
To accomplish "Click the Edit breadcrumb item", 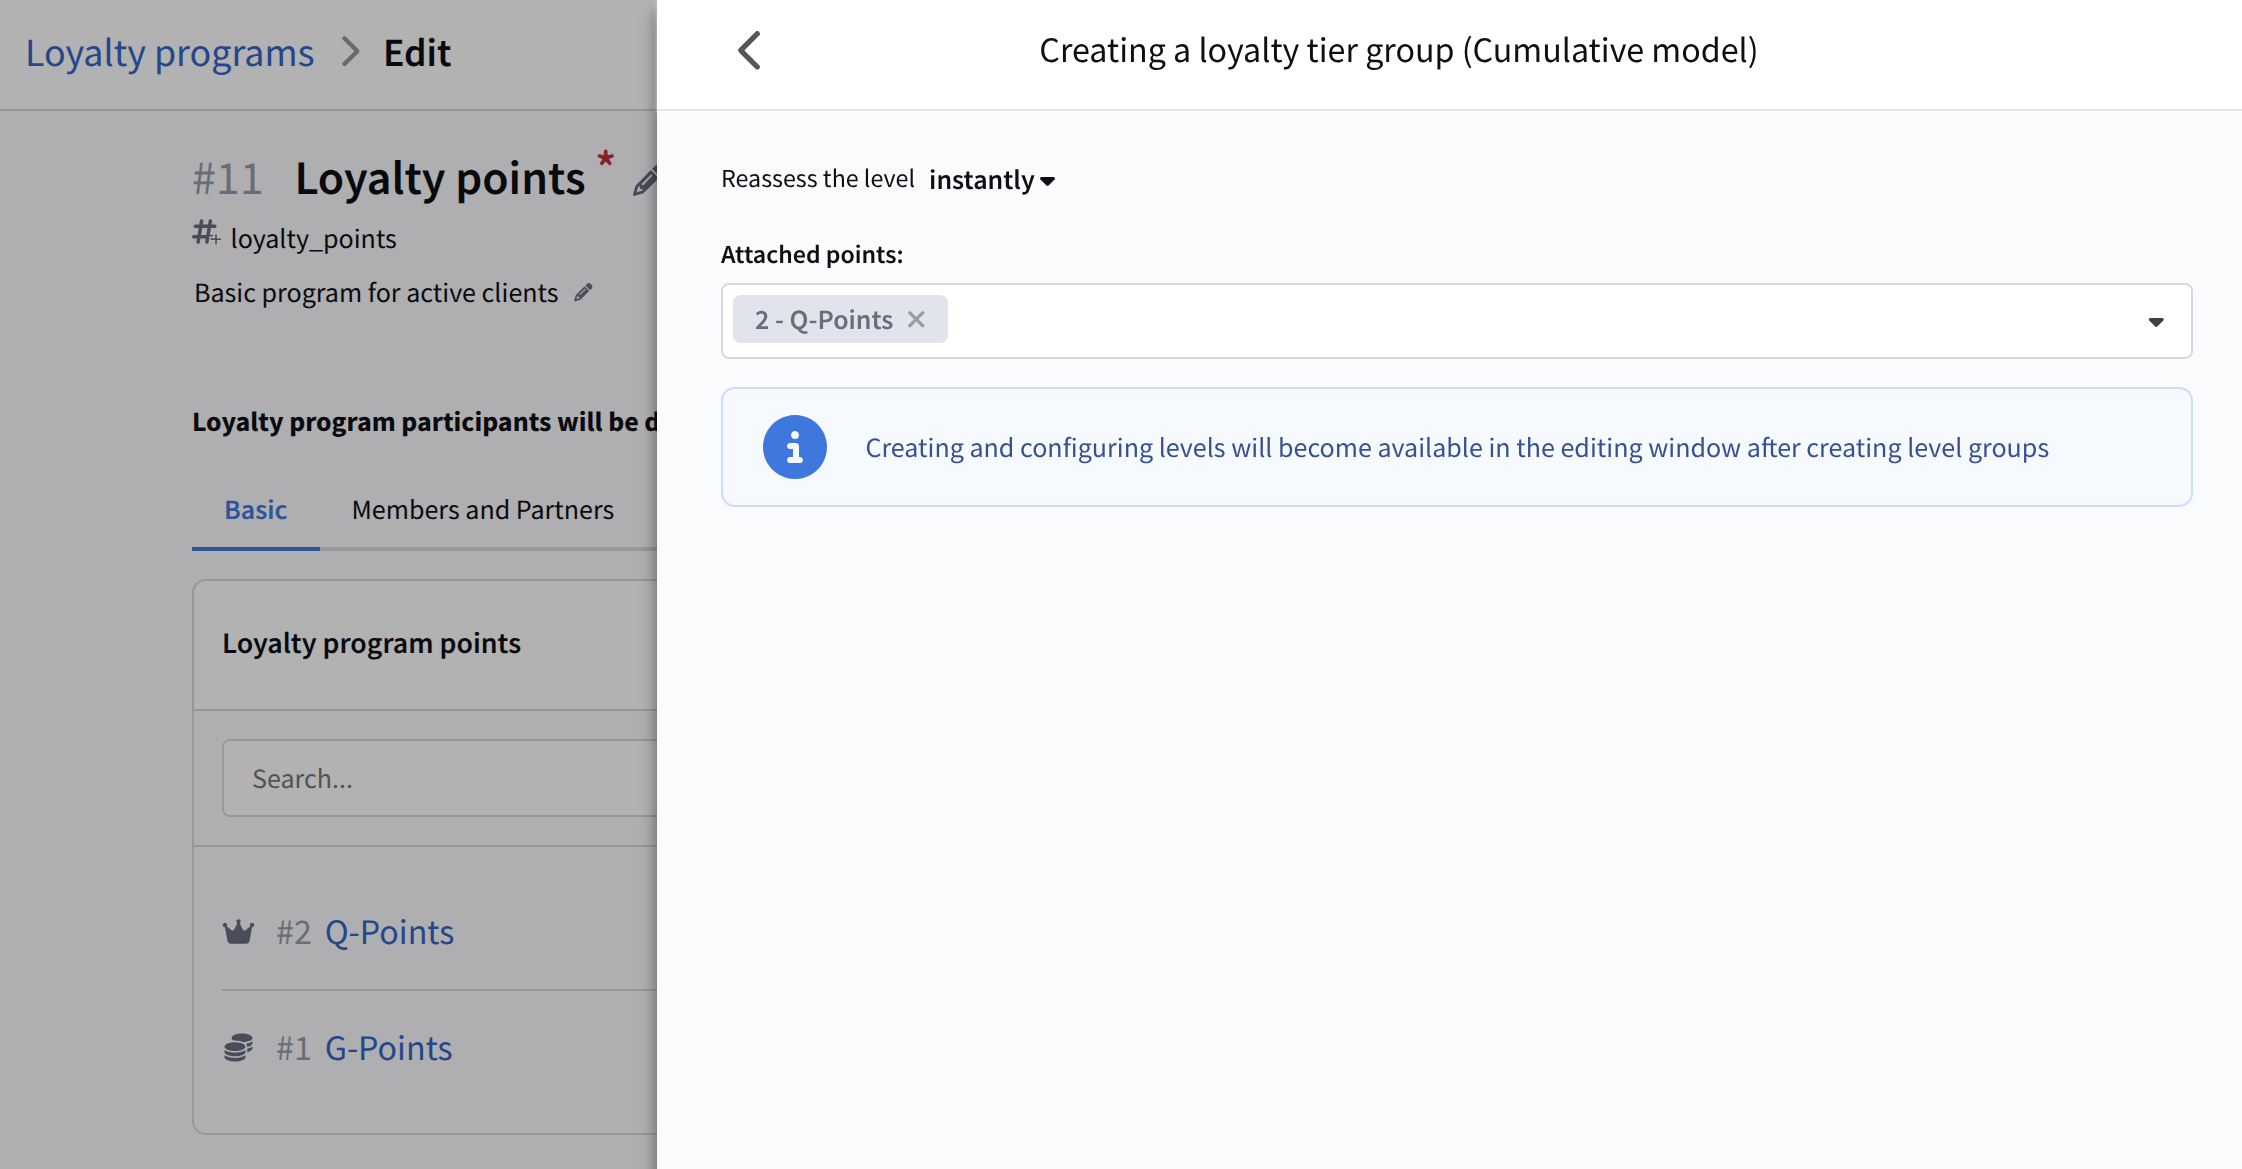I will (417, 53).
